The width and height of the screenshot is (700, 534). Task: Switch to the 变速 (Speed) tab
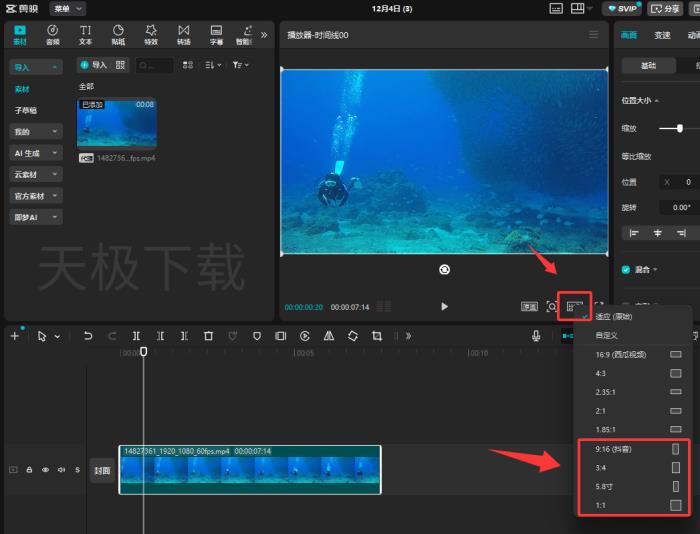point(662,34)
